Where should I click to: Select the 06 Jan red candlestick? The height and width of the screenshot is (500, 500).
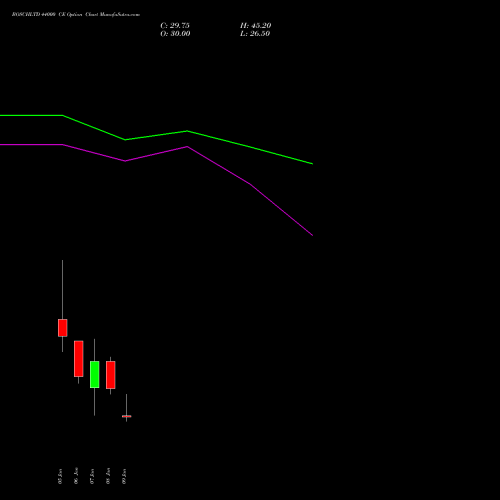point(78,359)
